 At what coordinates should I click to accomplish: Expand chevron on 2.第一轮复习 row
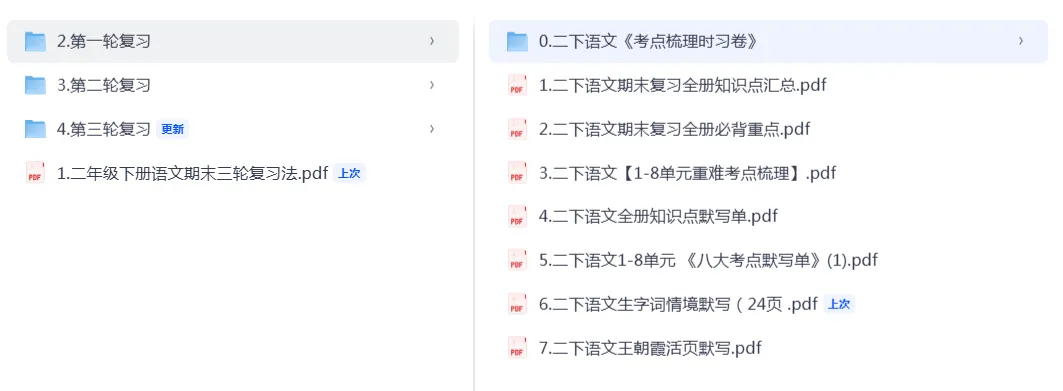[x=432, y=41]
